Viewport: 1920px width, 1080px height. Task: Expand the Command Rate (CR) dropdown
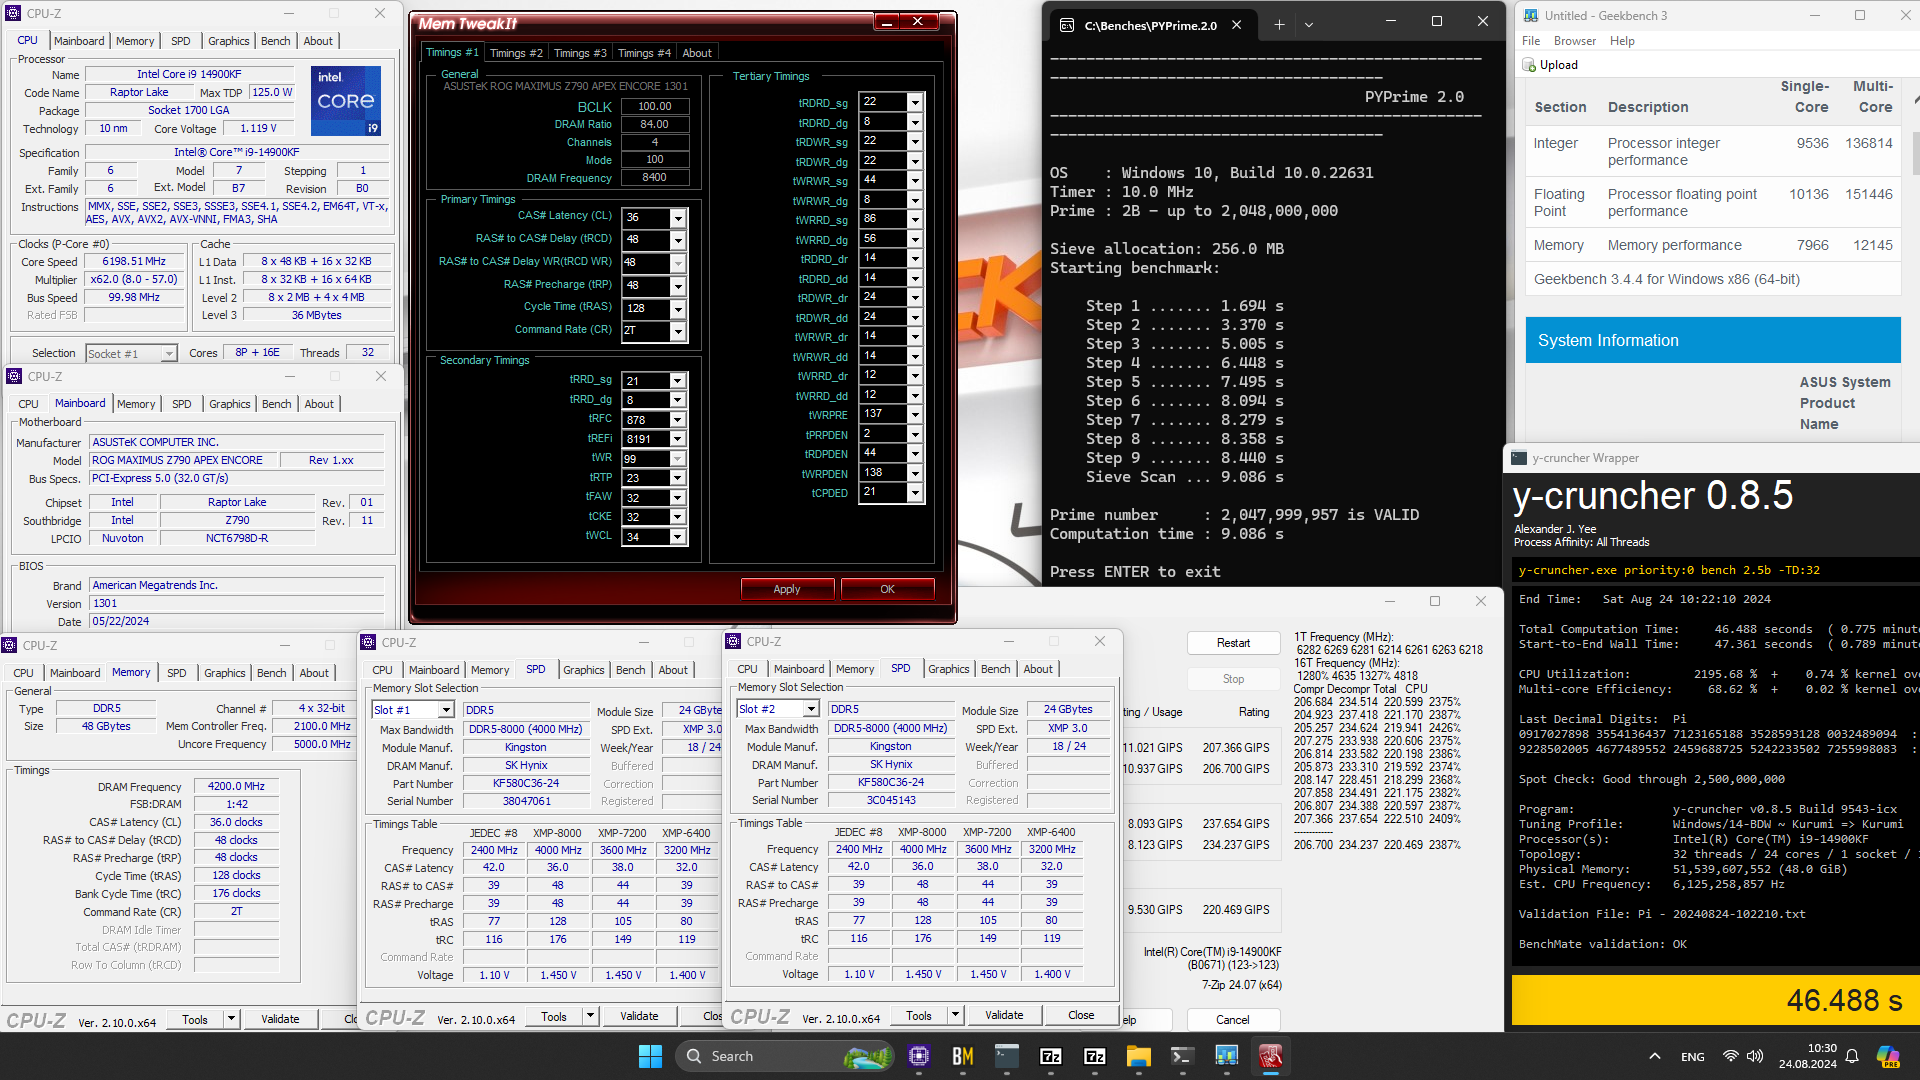[x=678, y=331]
